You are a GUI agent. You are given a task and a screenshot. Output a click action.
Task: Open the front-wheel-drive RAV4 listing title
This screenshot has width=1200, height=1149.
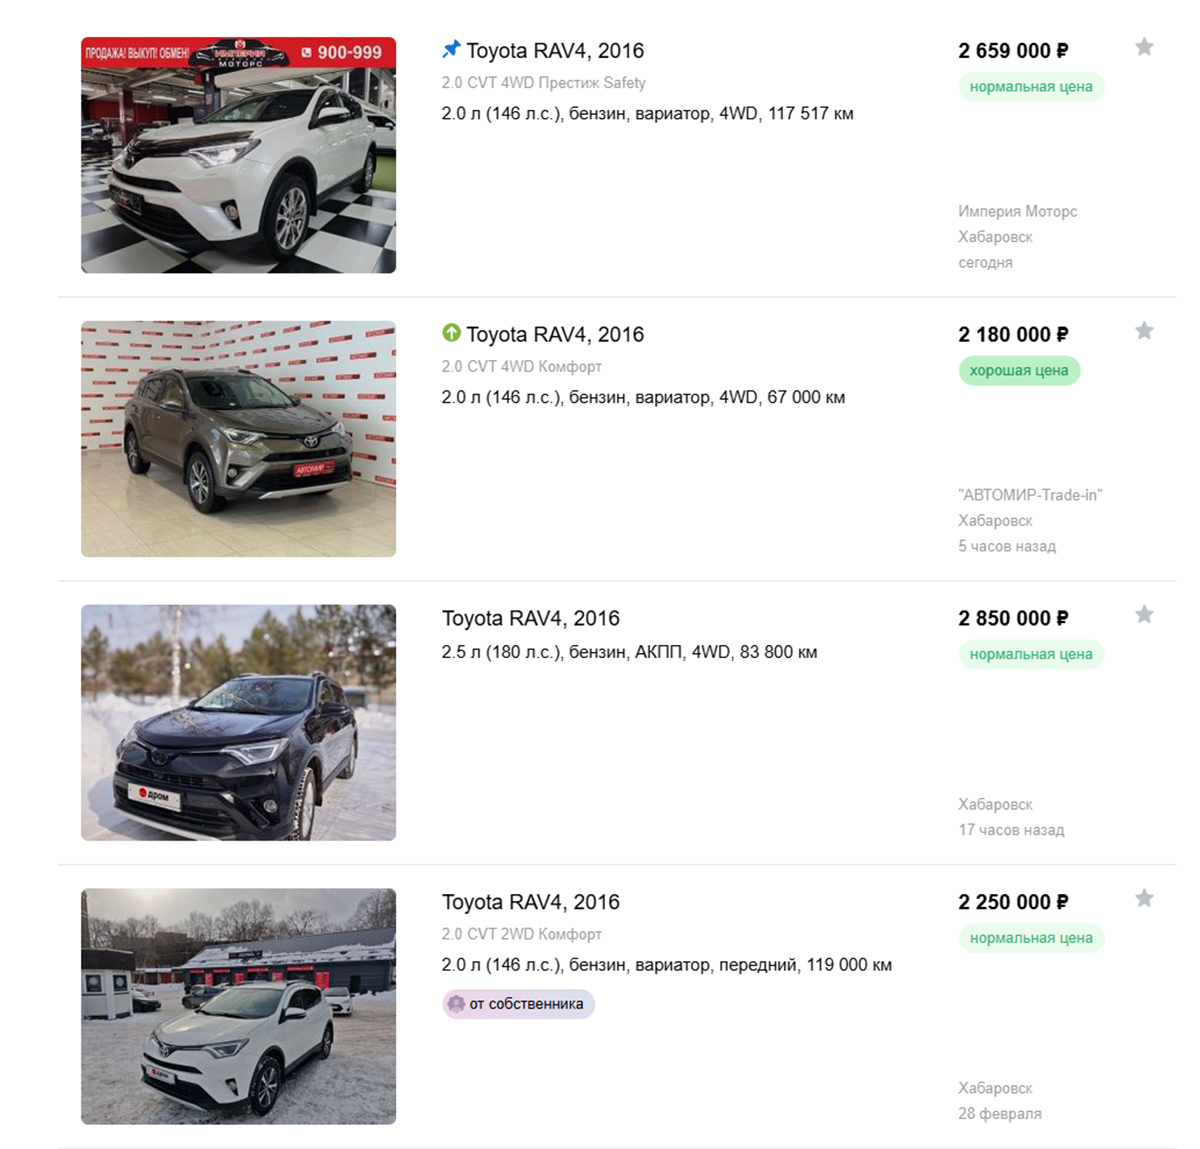point(530,903)
